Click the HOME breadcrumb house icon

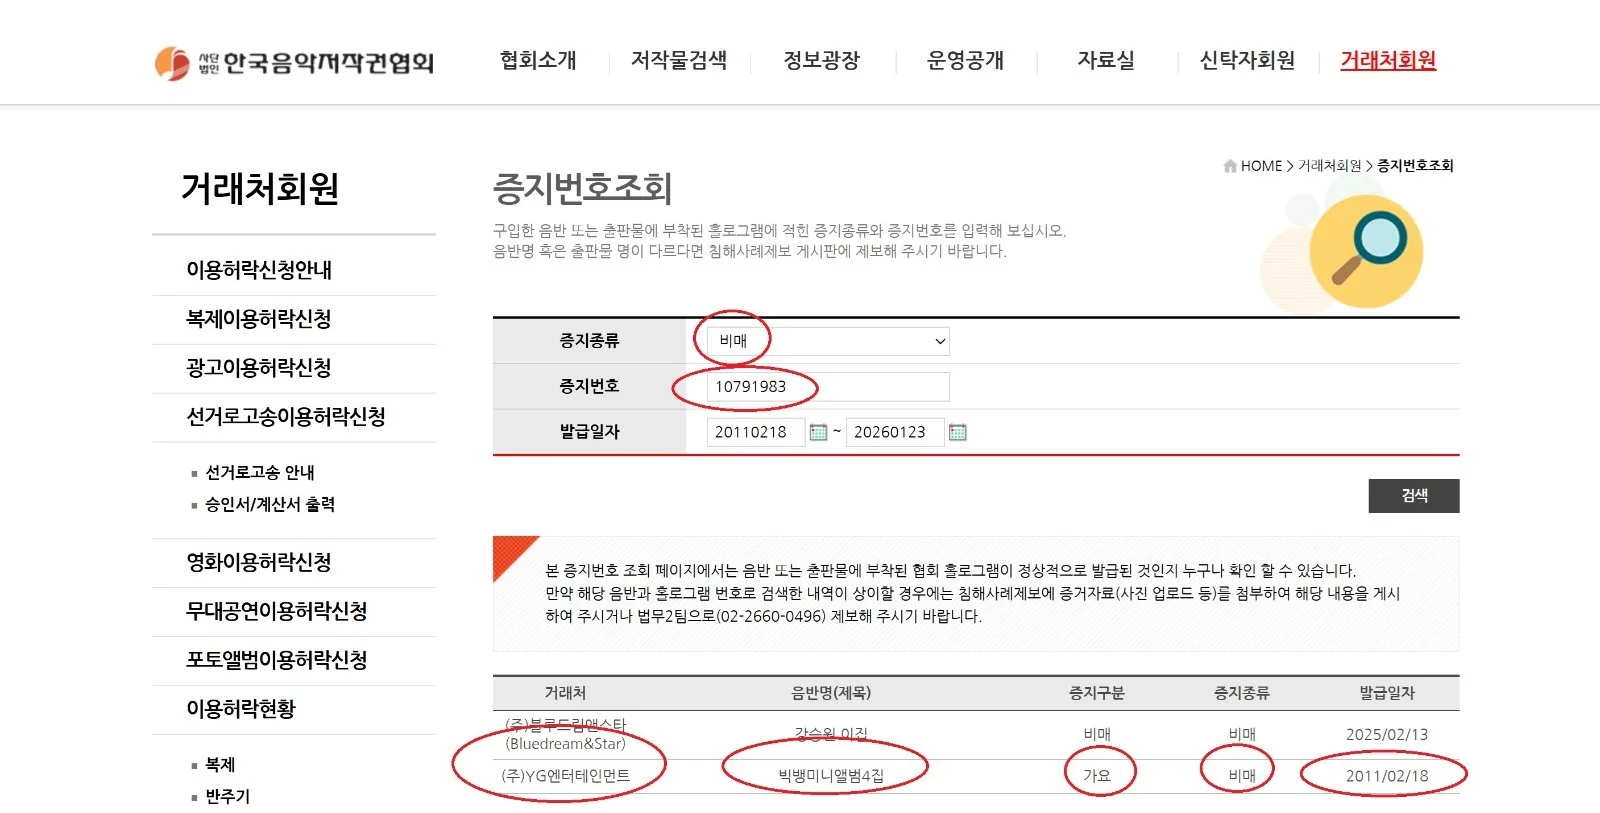pyautogui.click(x=1230, y=166)
